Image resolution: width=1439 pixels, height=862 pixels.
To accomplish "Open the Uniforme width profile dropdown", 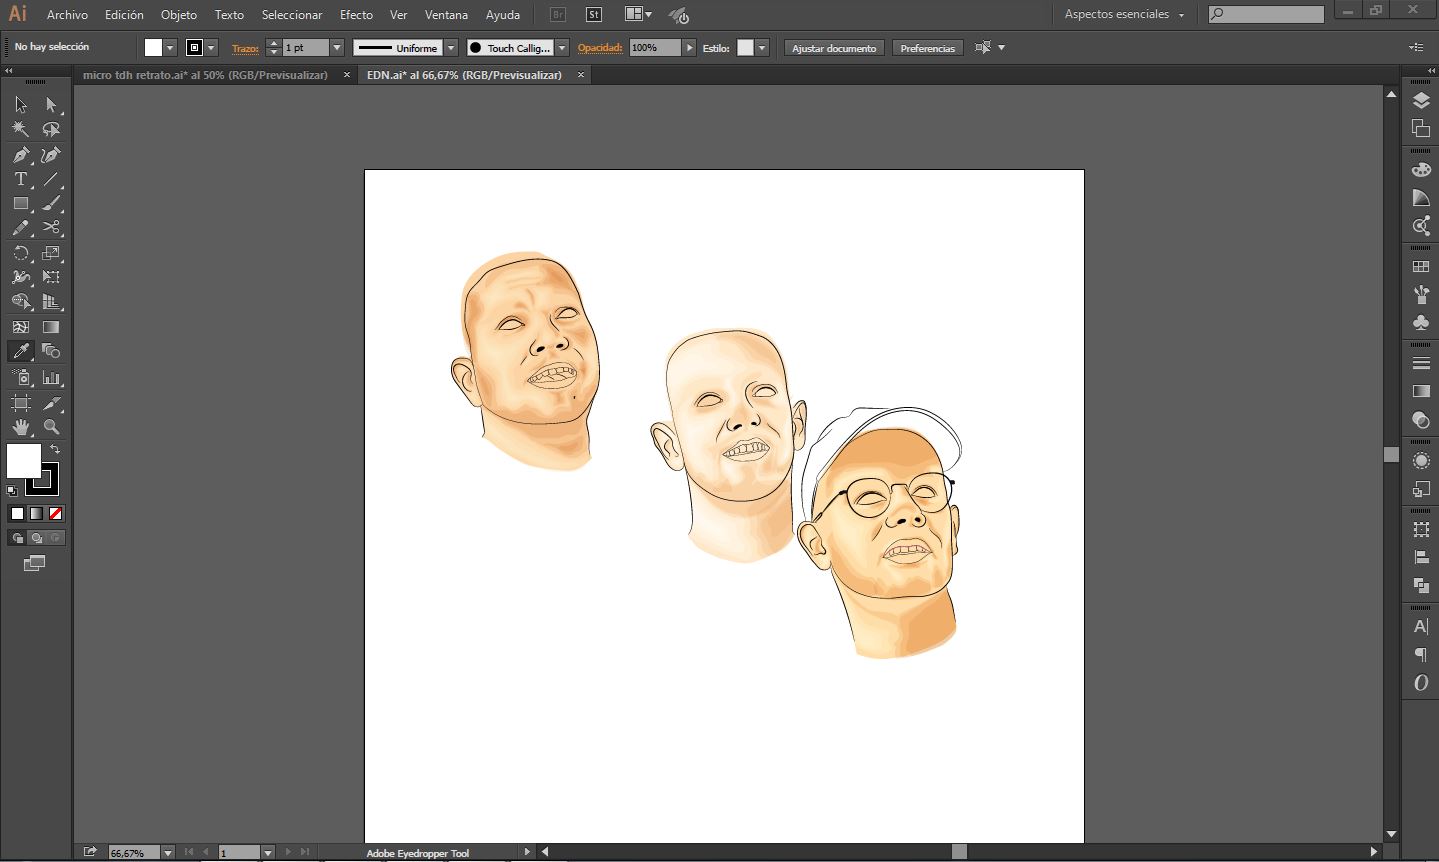I will point(451,48).
